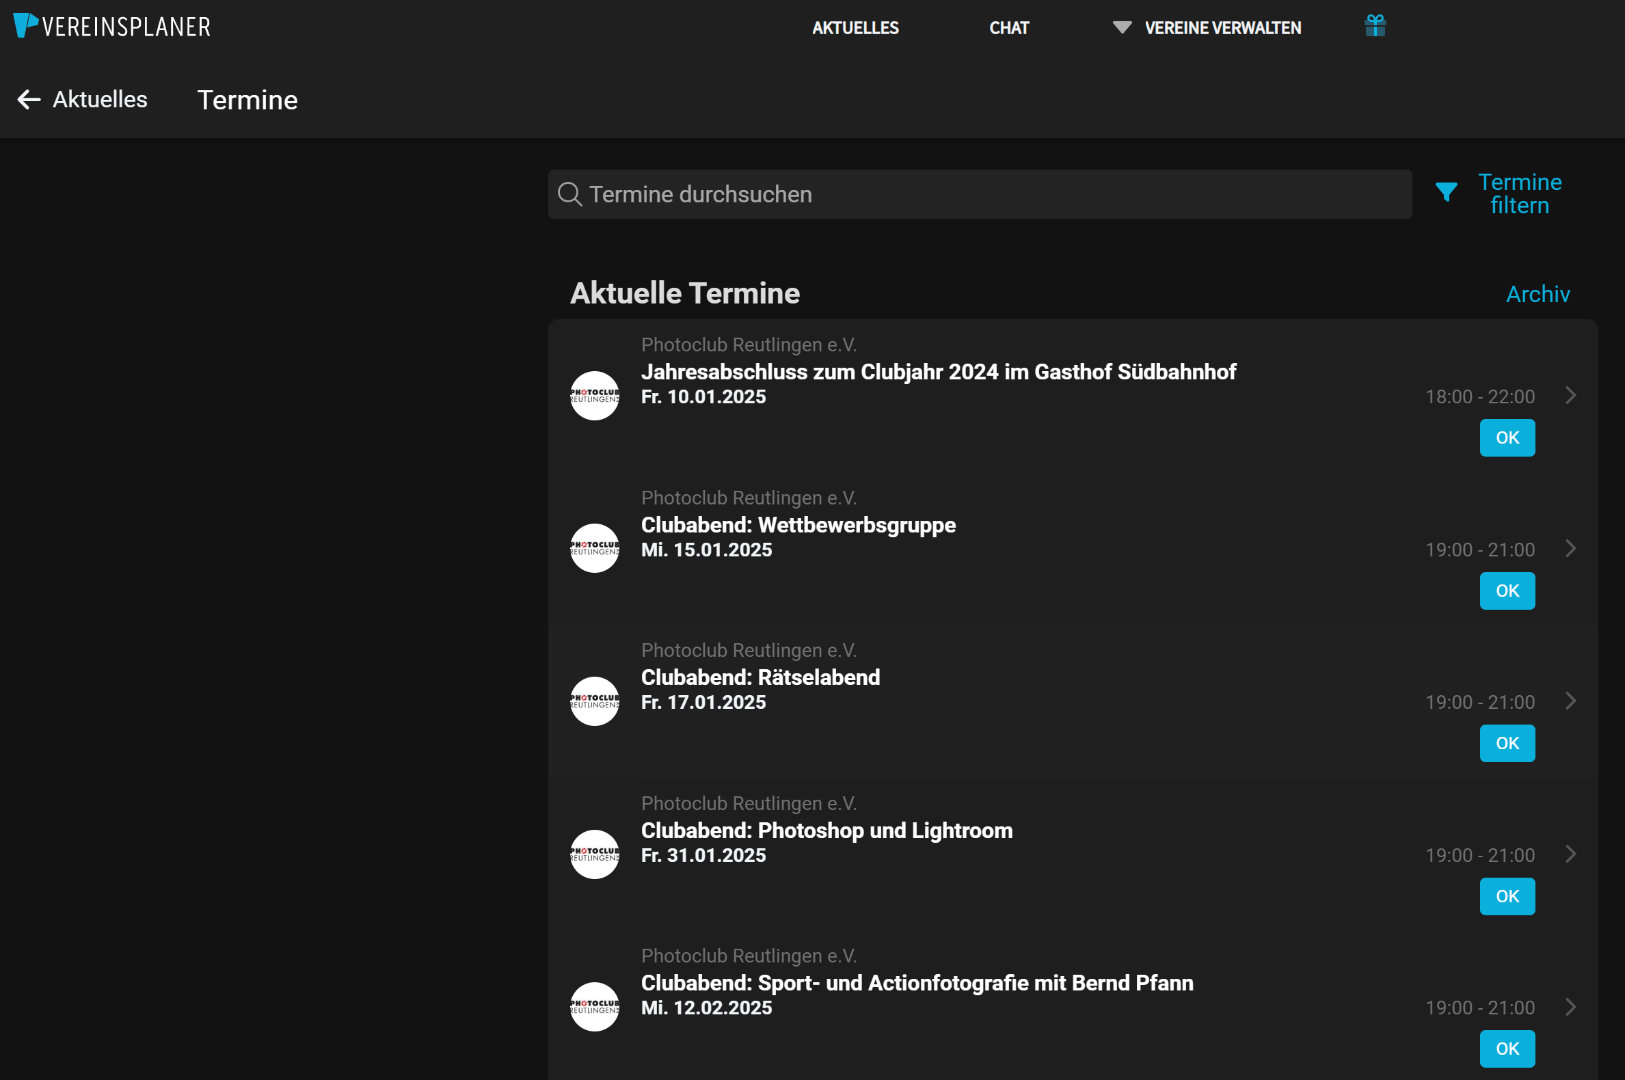Expand Wettbewerbsgruppe event with chevron arrow
The width and height of the screenshot is (1625, 1080).
(x=1570, y=548)
